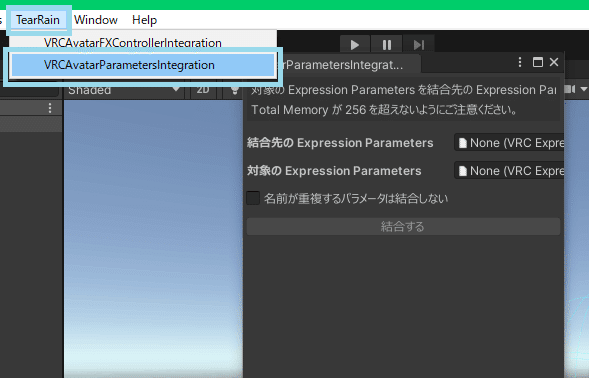Open the Shaded draw mode dropdown
Screen dimensions: 589x378
click(x=124, y=90)
